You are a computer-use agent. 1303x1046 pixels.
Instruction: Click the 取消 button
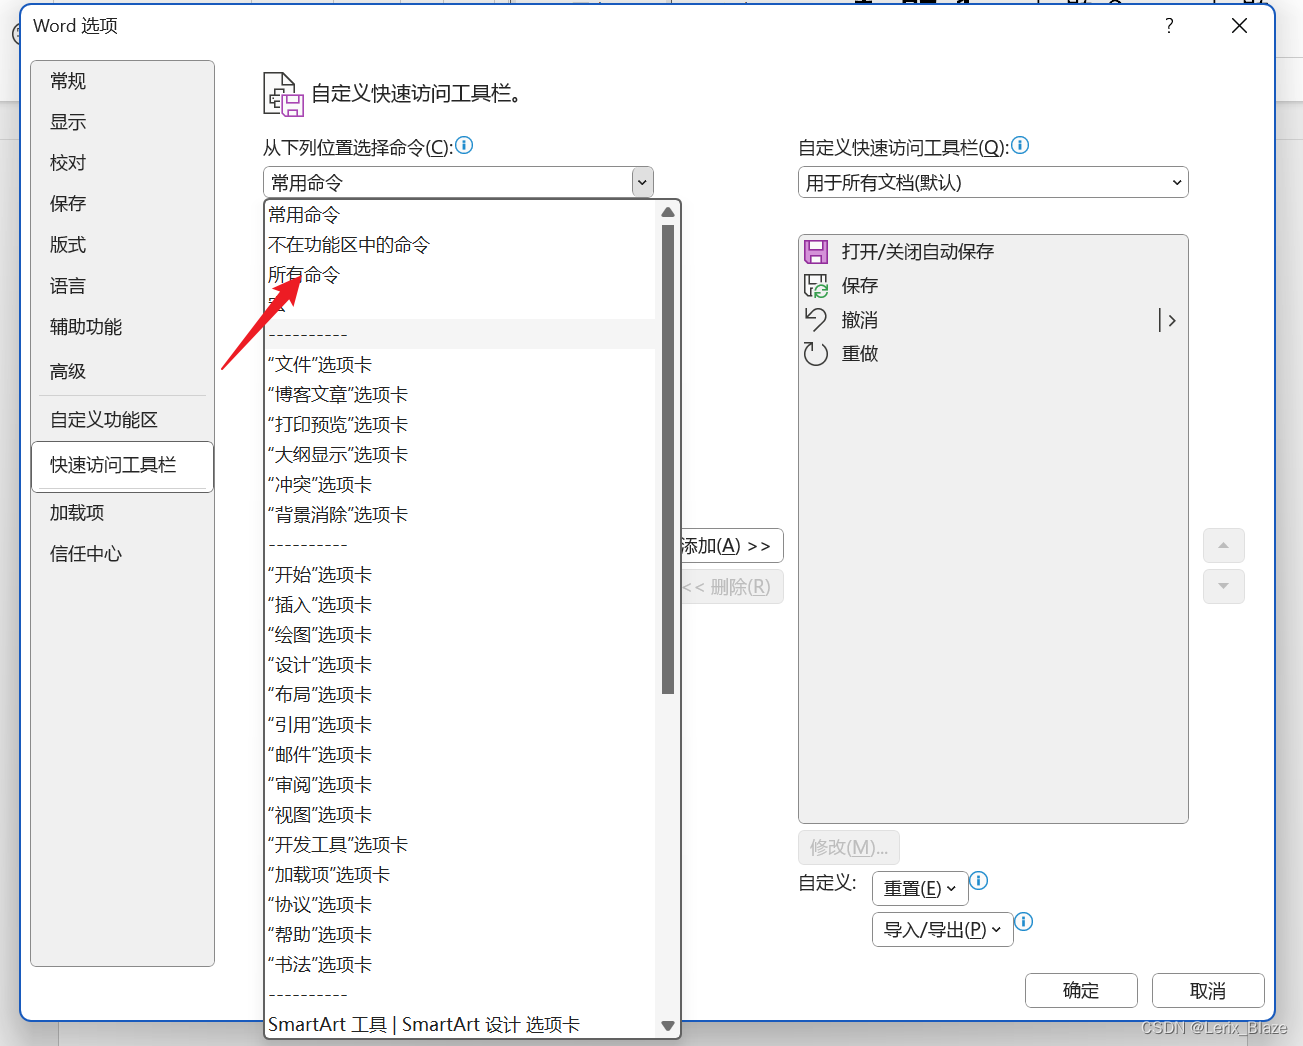1208,990
